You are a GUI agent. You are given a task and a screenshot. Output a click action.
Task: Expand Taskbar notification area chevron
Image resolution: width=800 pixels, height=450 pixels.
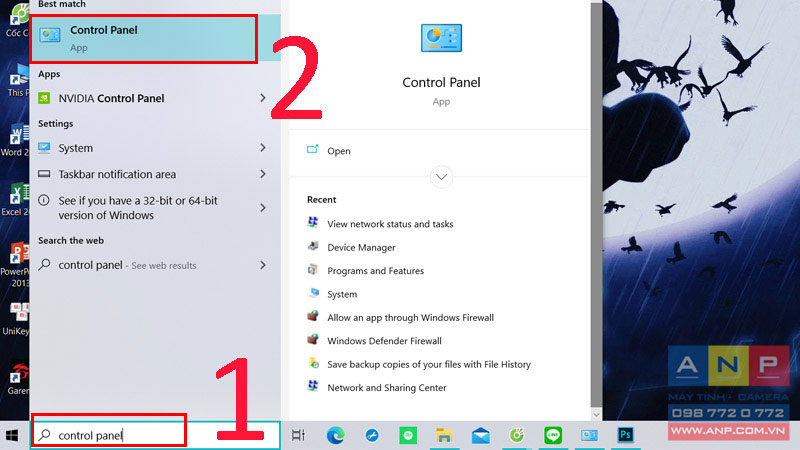pos(263,174)
